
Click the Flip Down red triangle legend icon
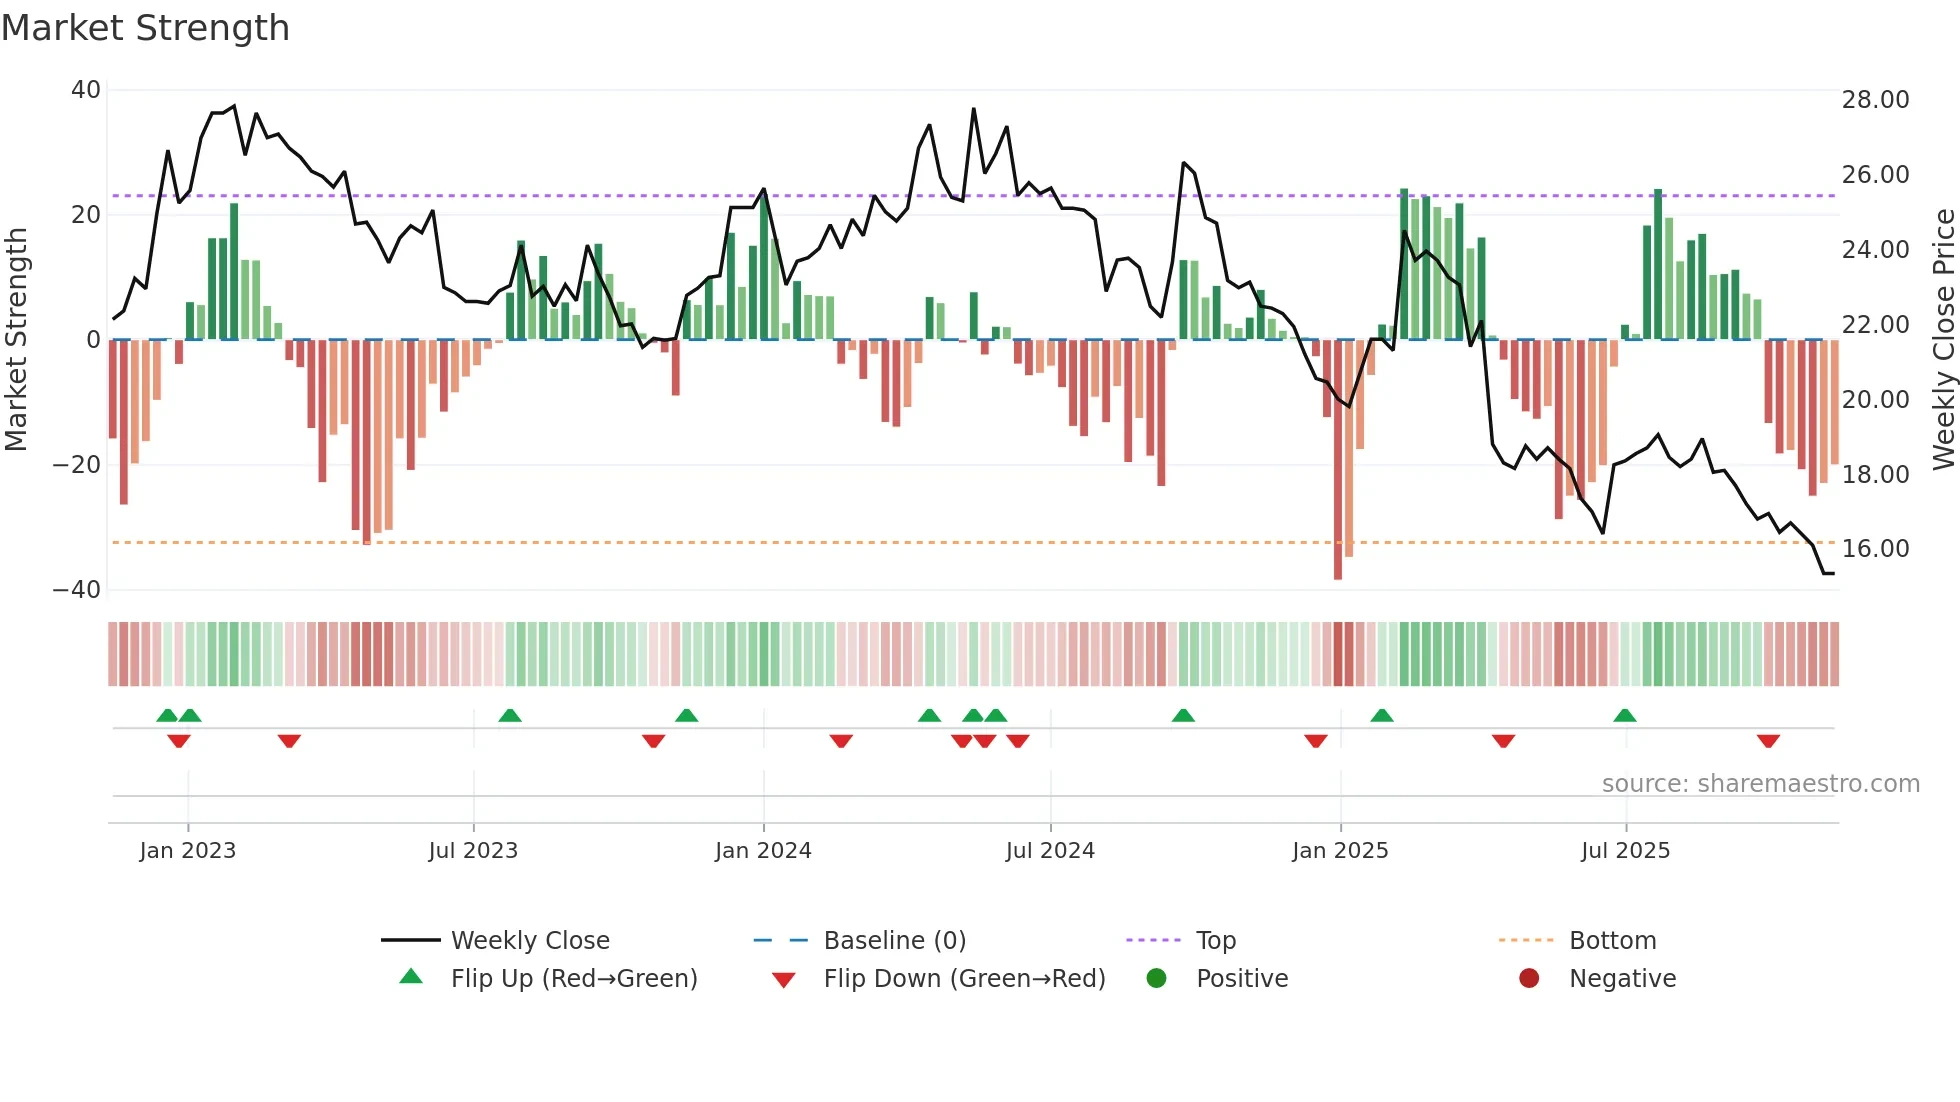coord(784,980)
